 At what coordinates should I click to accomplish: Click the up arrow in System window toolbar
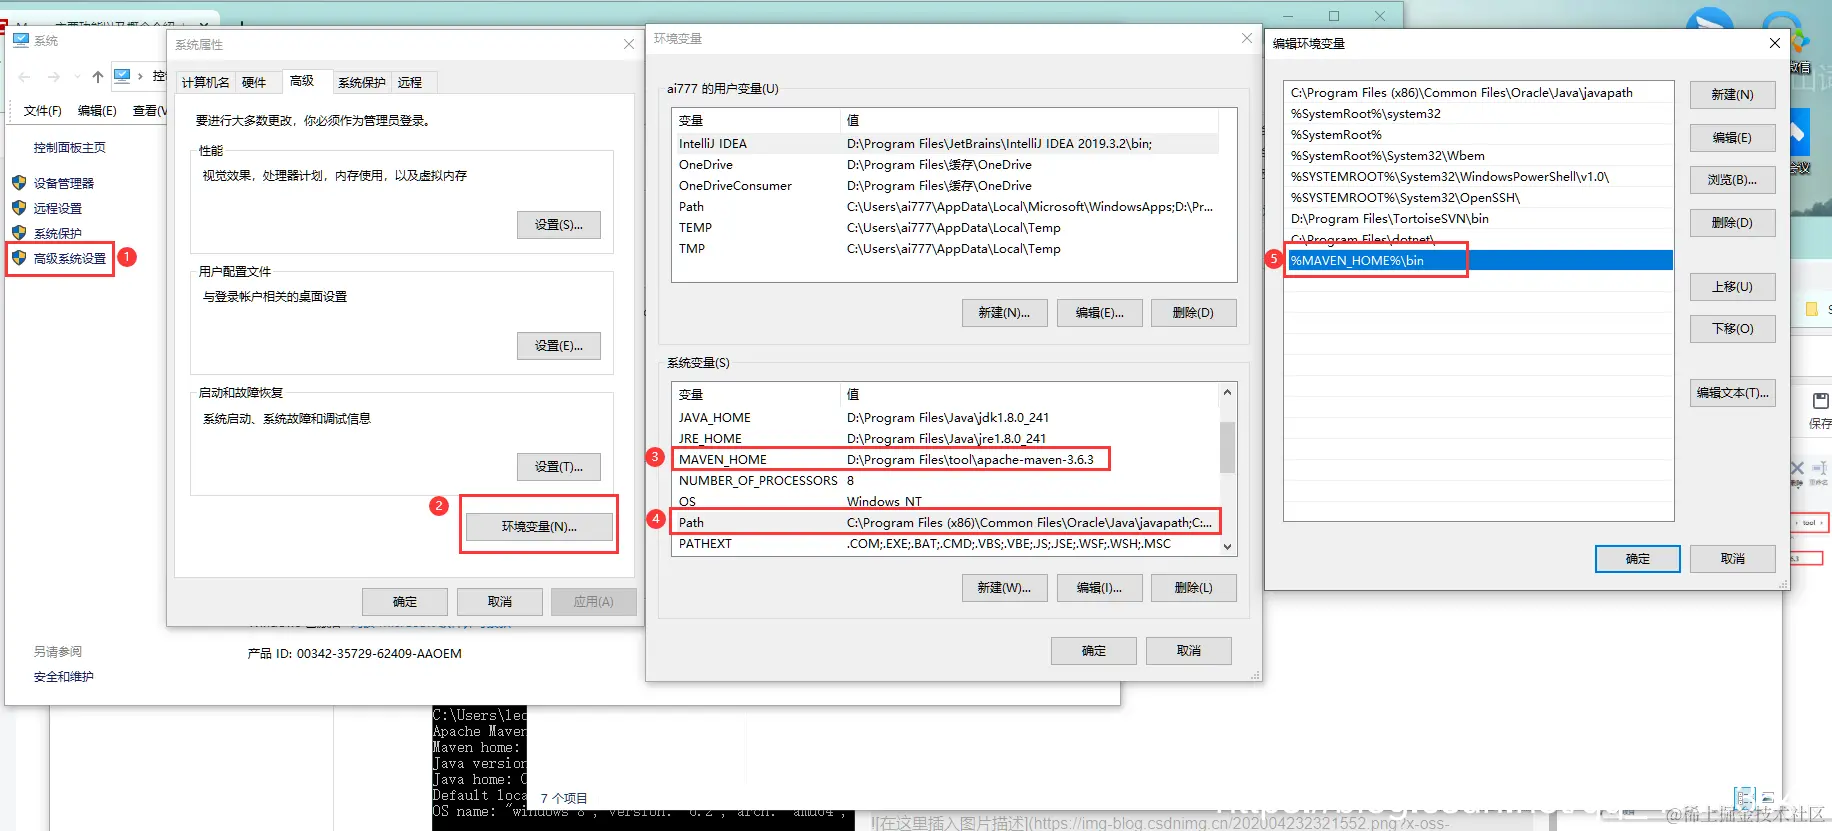tap(97, 77)
